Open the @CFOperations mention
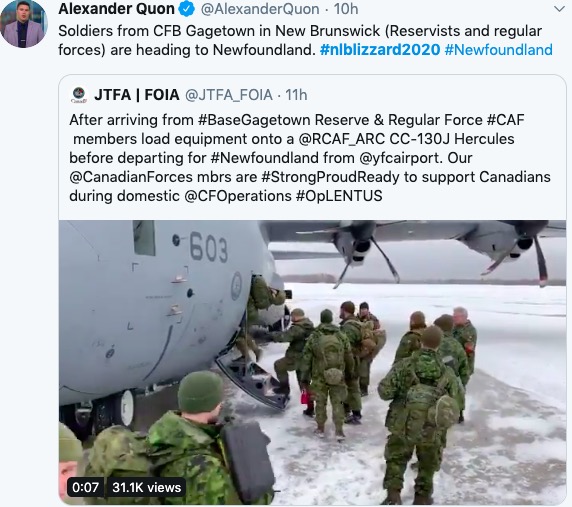This screenshot has width=572, height=507. pos(238,196)
